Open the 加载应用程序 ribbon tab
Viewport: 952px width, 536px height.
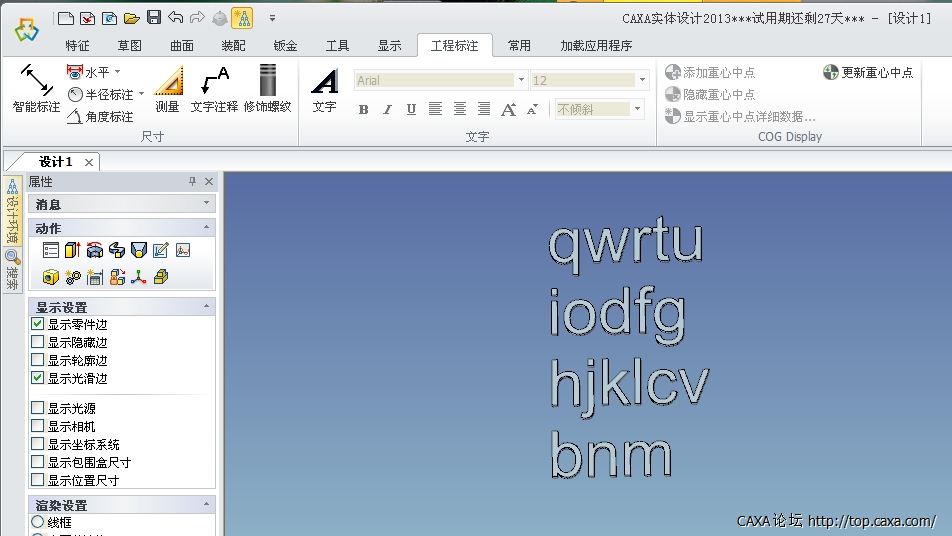(x=596, y=46)
